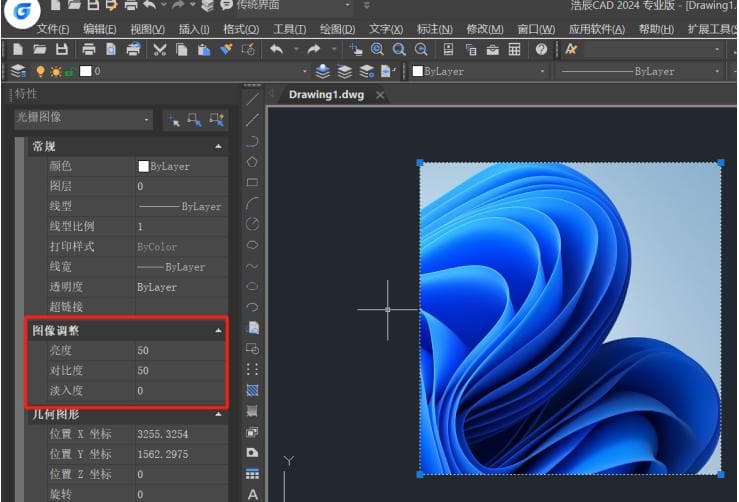Viewport: 739px width, 502px height.
Task: Click the 亮度 value field 50
Action: 181,350
